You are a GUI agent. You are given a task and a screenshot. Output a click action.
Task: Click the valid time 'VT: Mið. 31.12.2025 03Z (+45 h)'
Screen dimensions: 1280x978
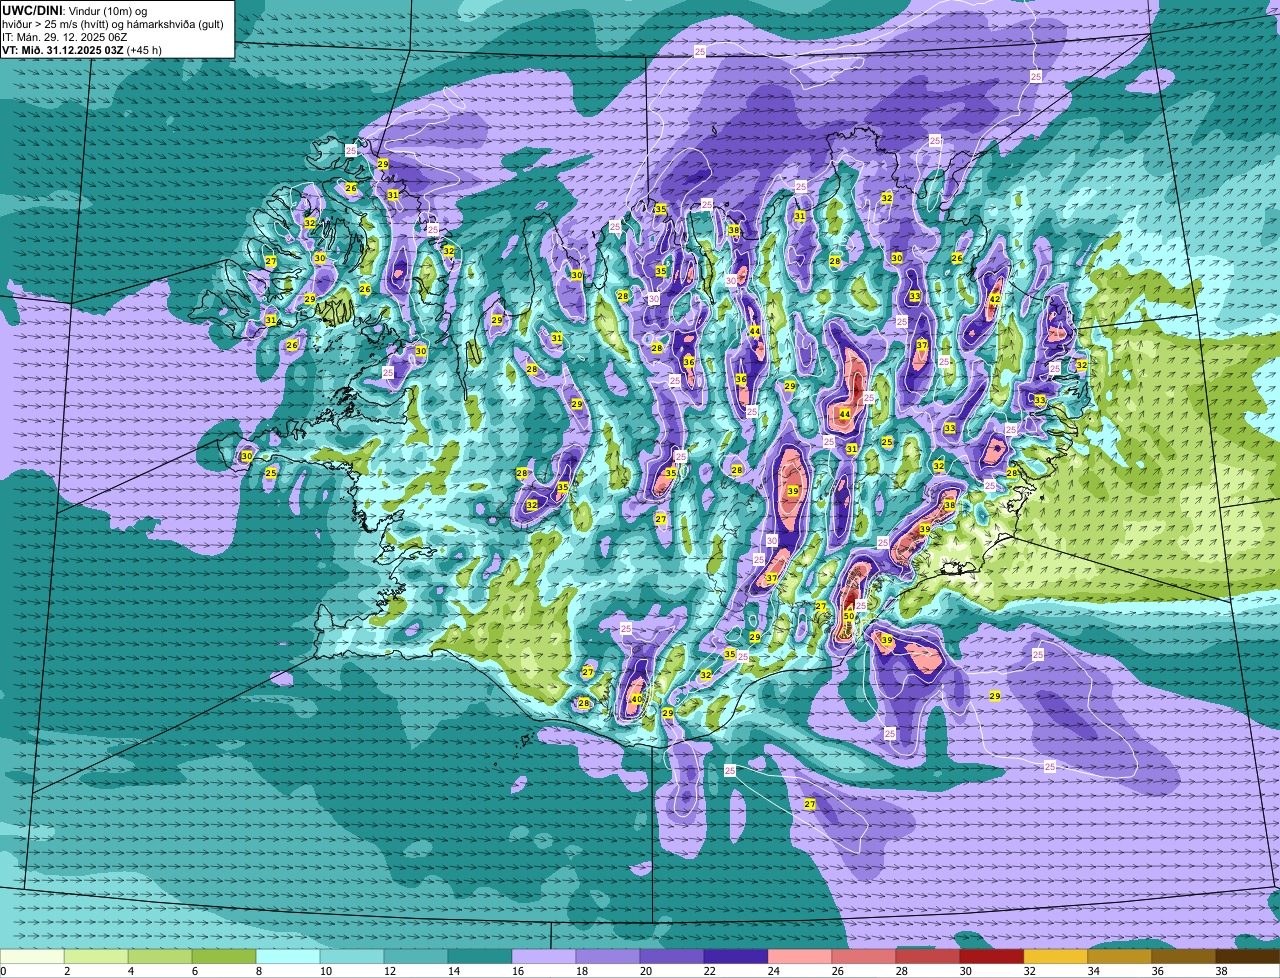(82, 50)
